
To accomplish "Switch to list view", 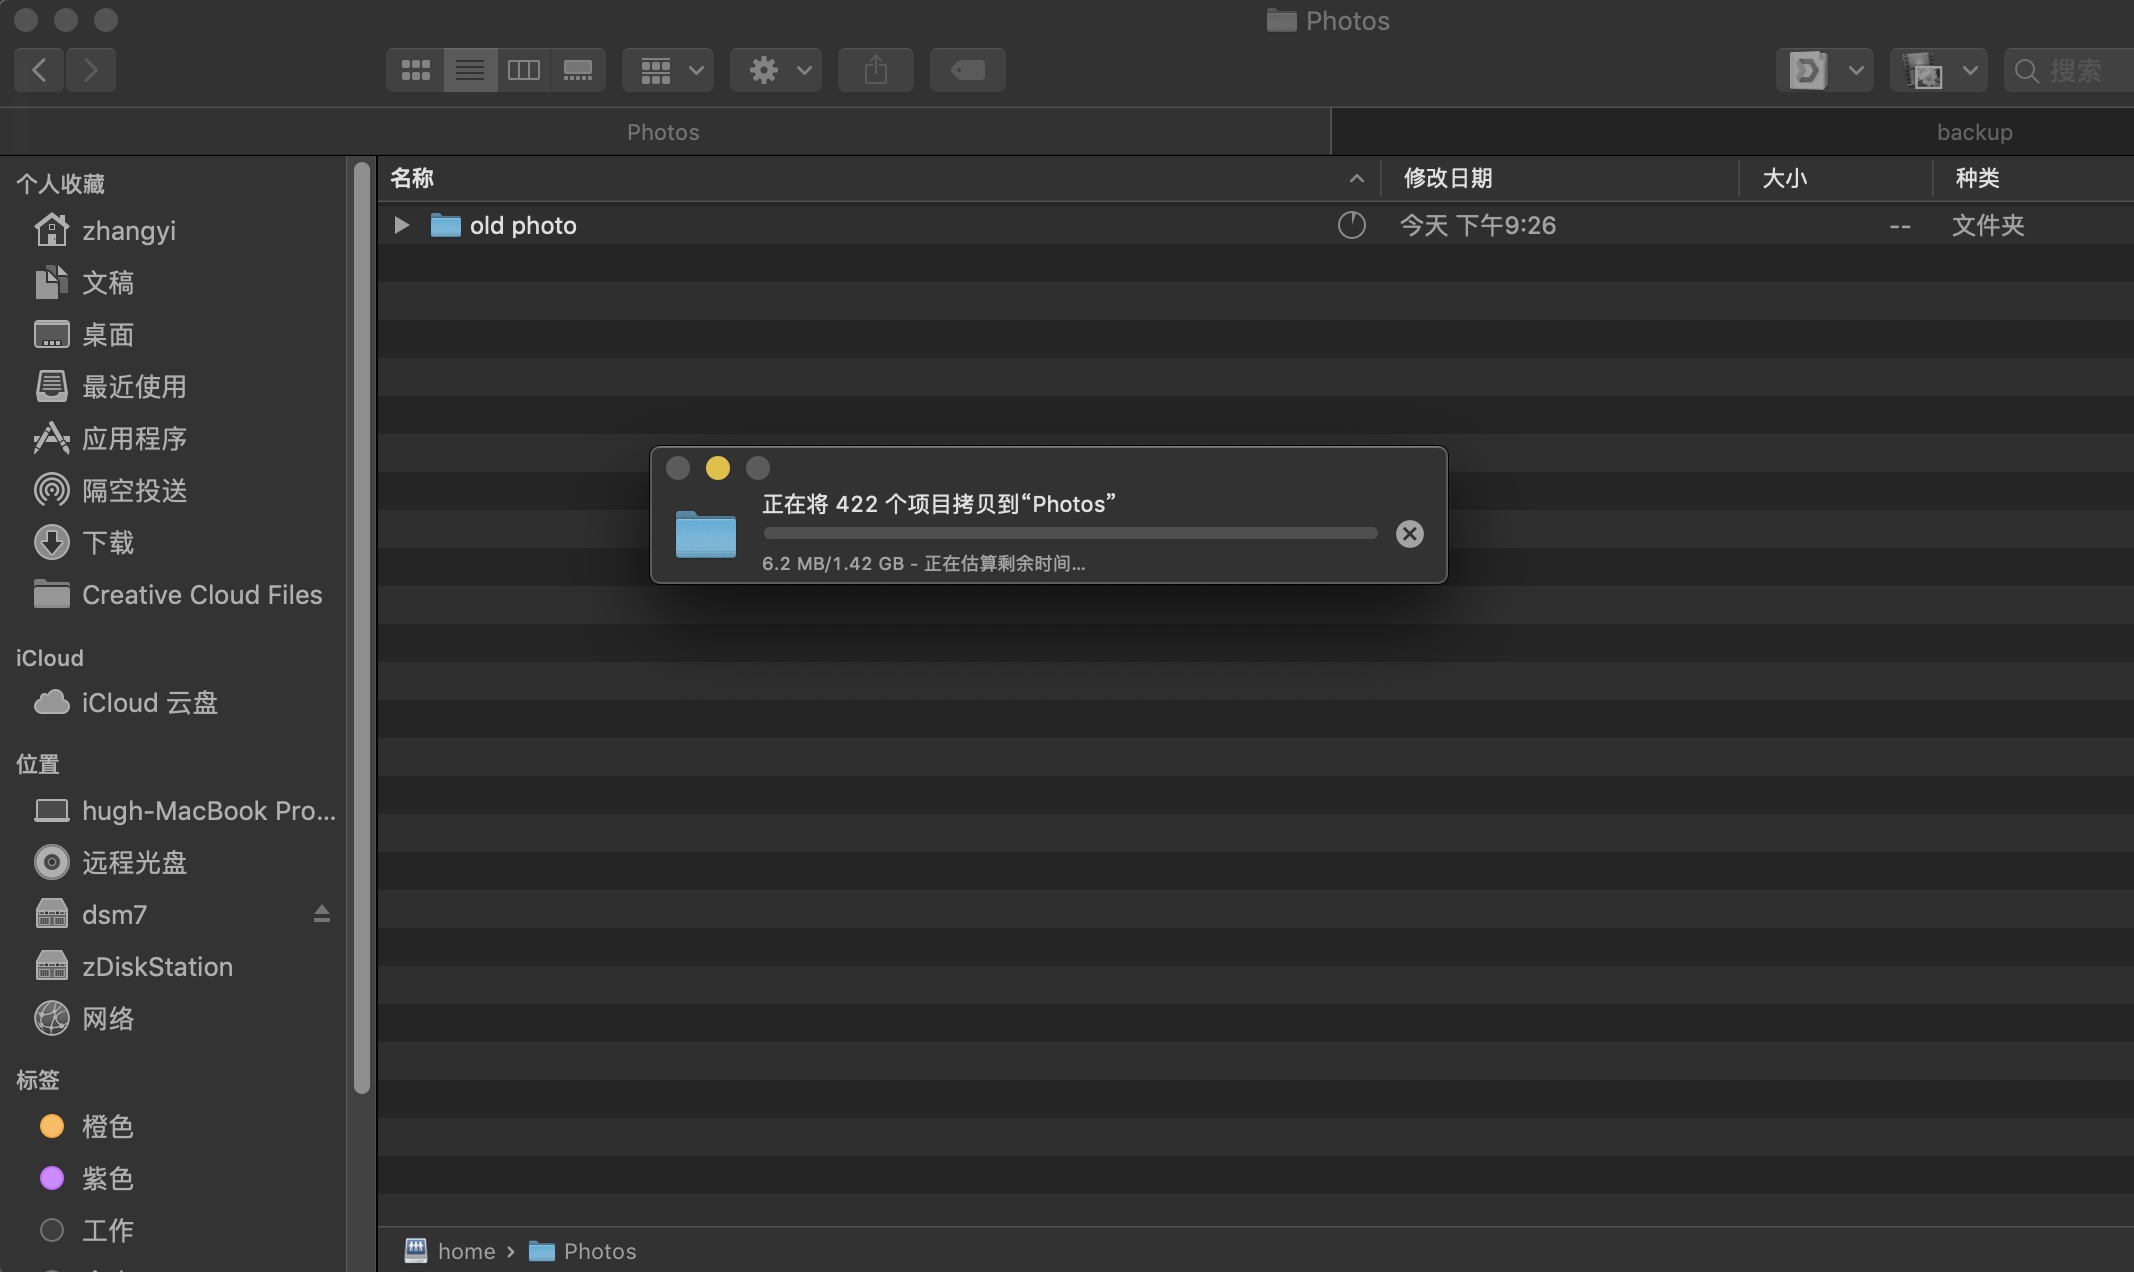I will [x=470, y=70].
